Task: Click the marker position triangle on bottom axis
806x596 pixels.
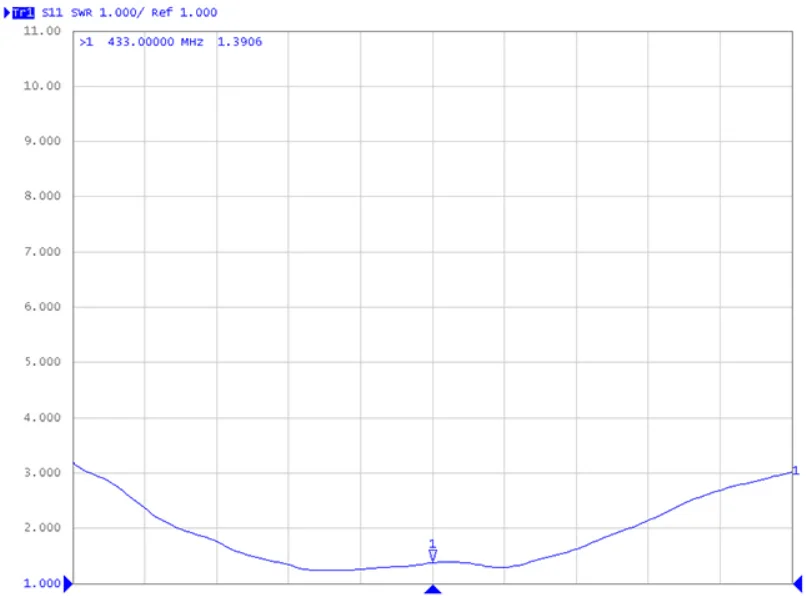Action: (433, 589)
